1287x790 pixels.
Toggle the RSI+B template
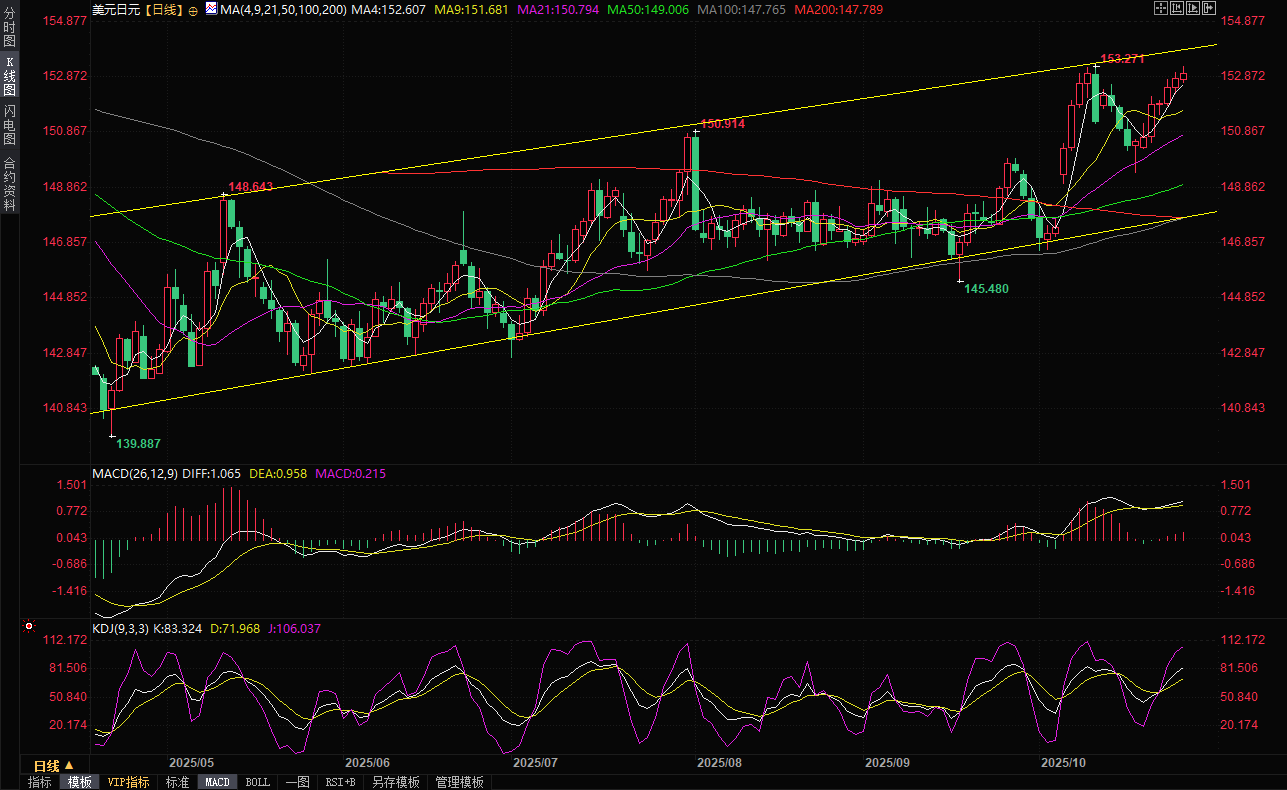tap(341, 782)
